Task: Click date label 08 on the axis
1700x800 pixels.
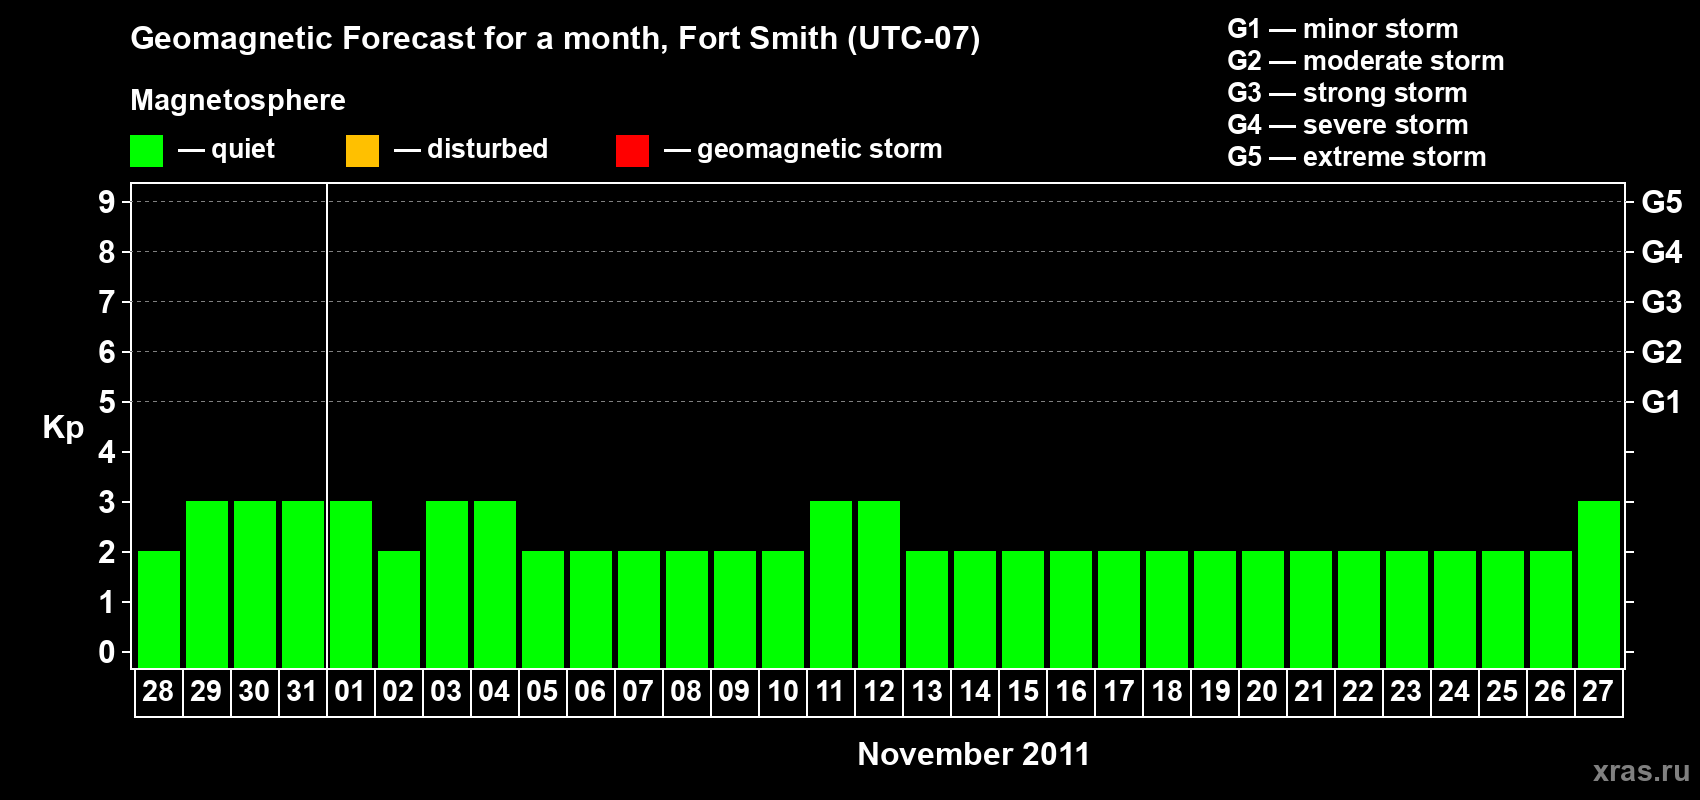Action: [686, 692]
